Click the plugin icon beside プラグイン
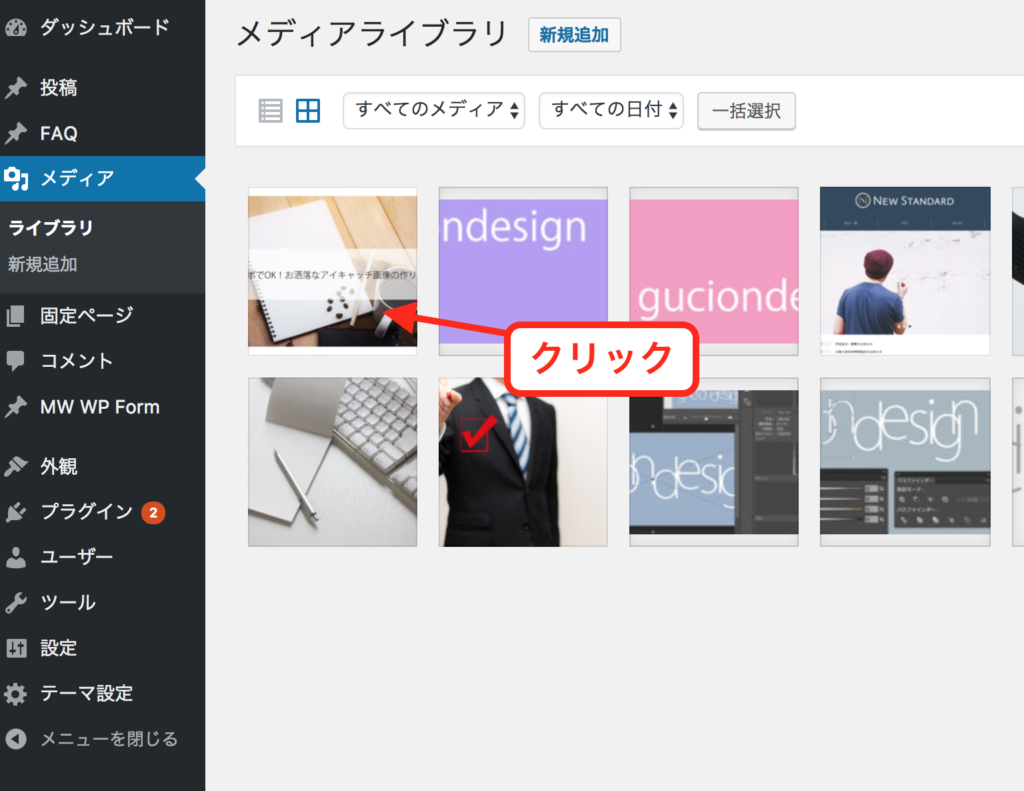The image size is (1024, 791). (16, 512)
